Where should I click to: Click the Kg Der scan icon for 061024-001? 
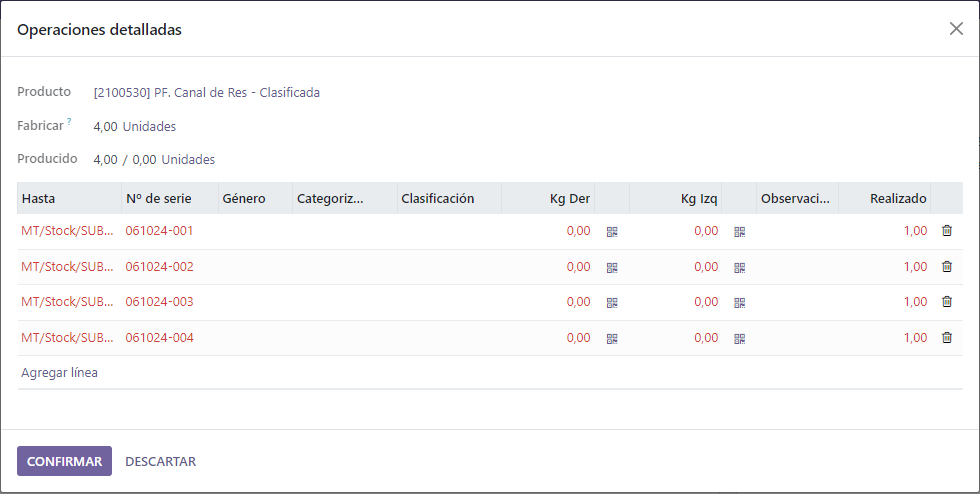pos(612,232)
